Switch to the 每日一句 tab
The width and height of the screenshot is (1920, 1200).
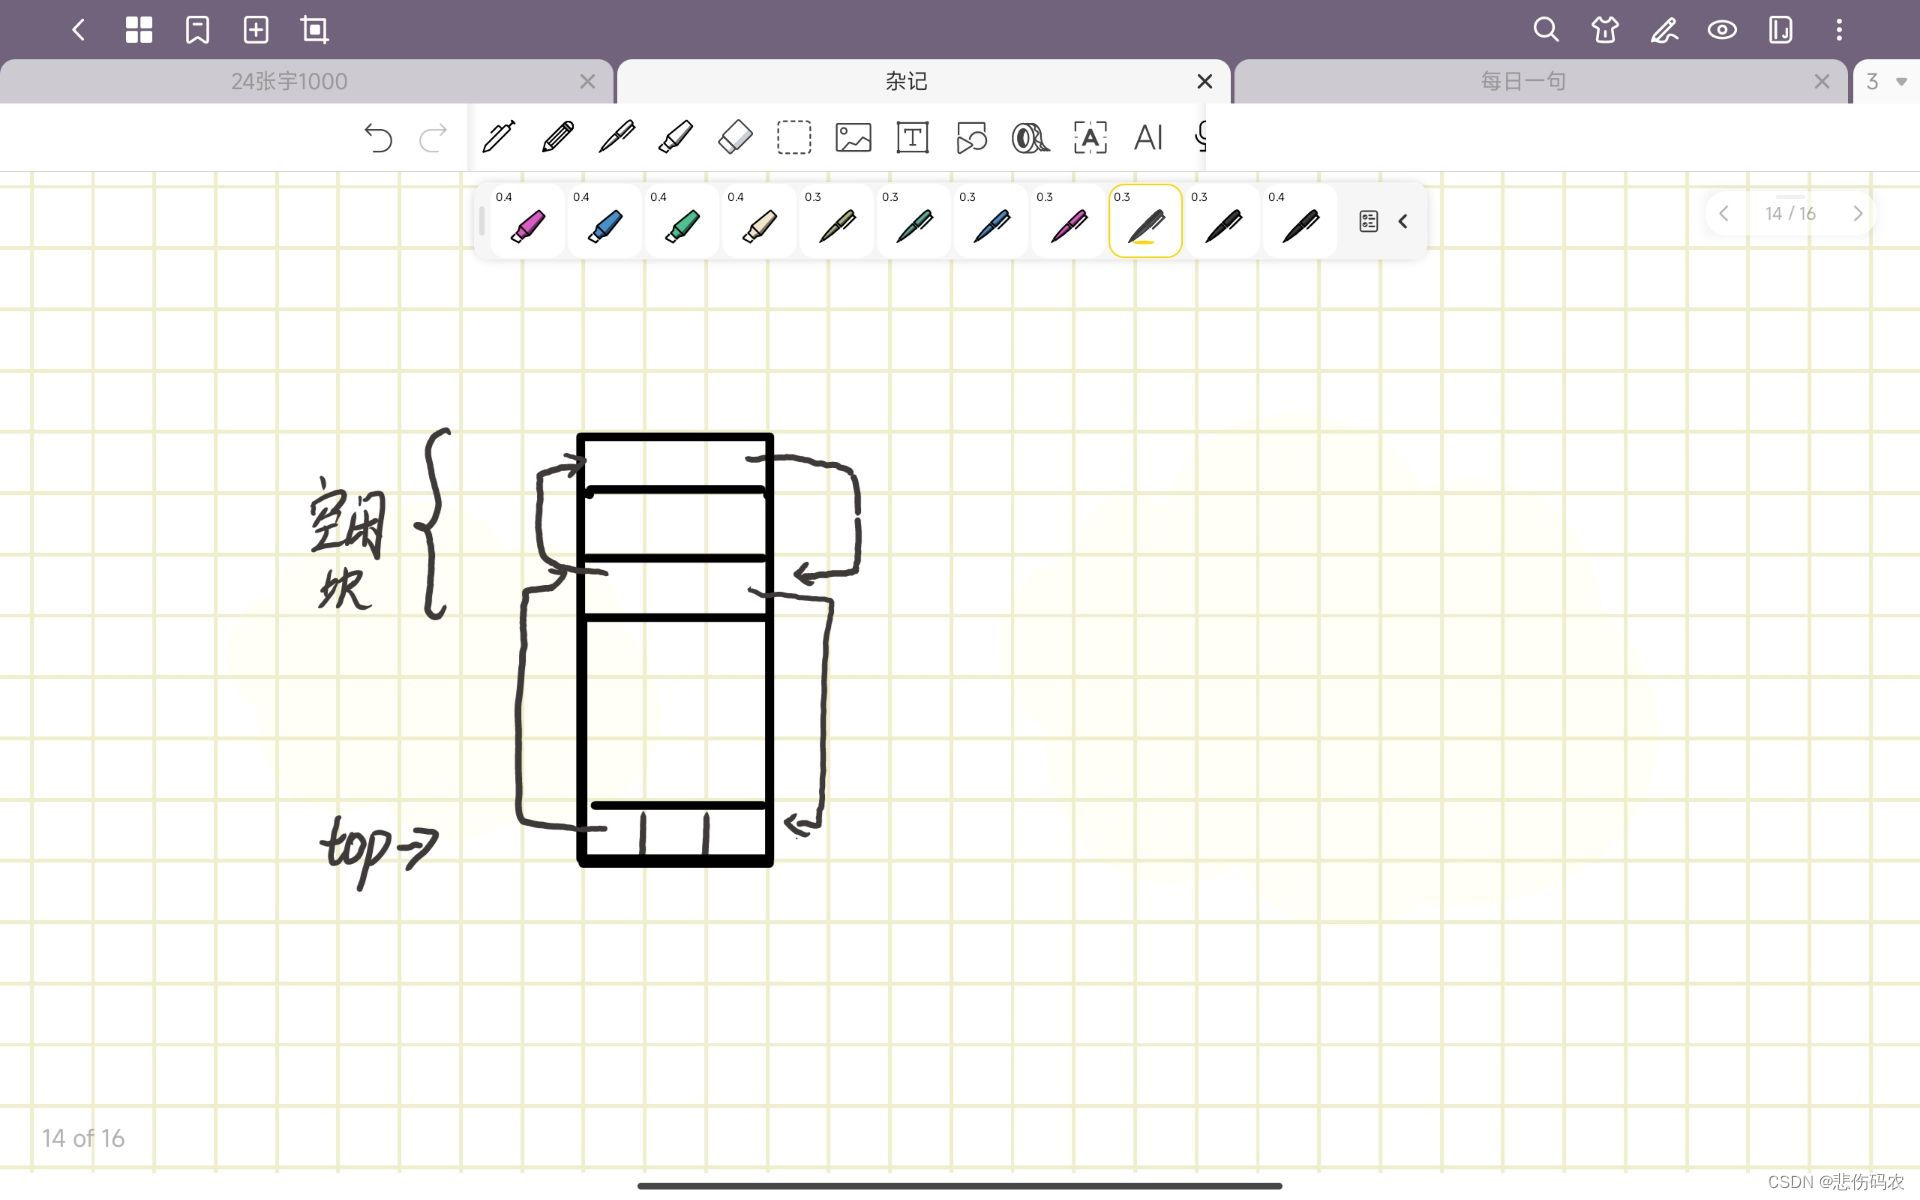[1522, 82]
